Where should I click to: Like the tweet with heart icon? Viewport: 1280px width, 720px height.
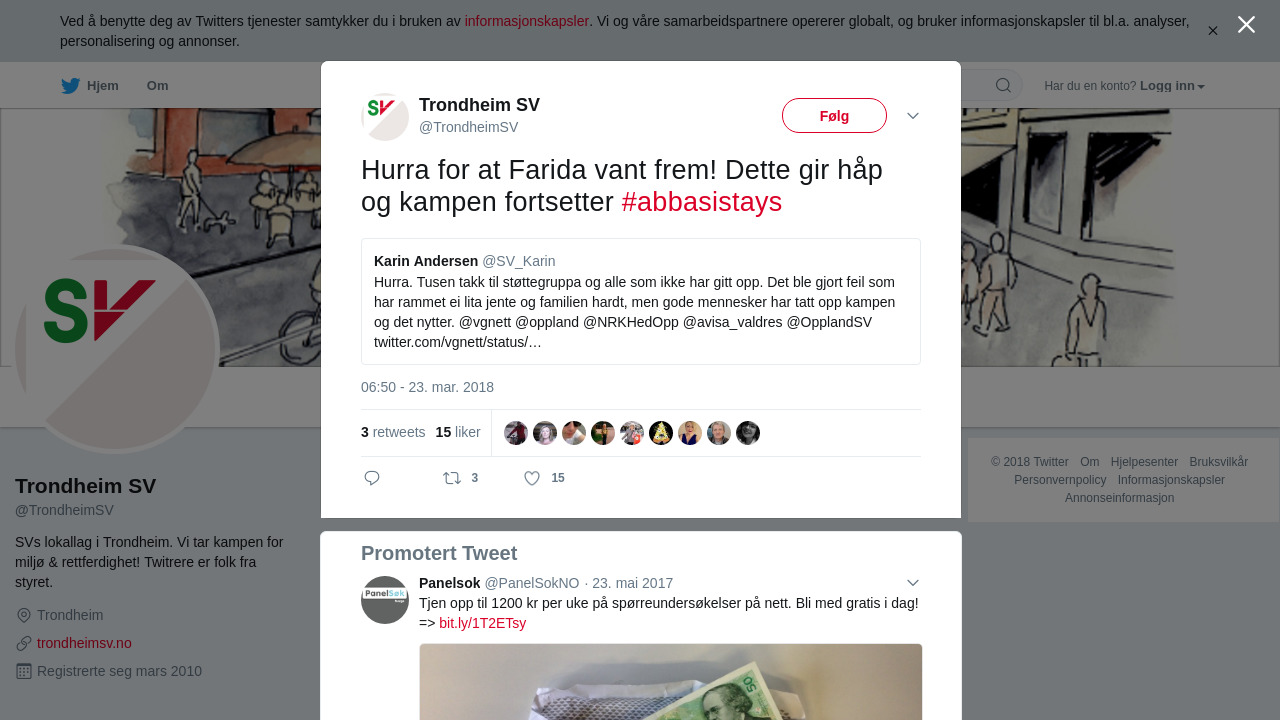point(532,478)
